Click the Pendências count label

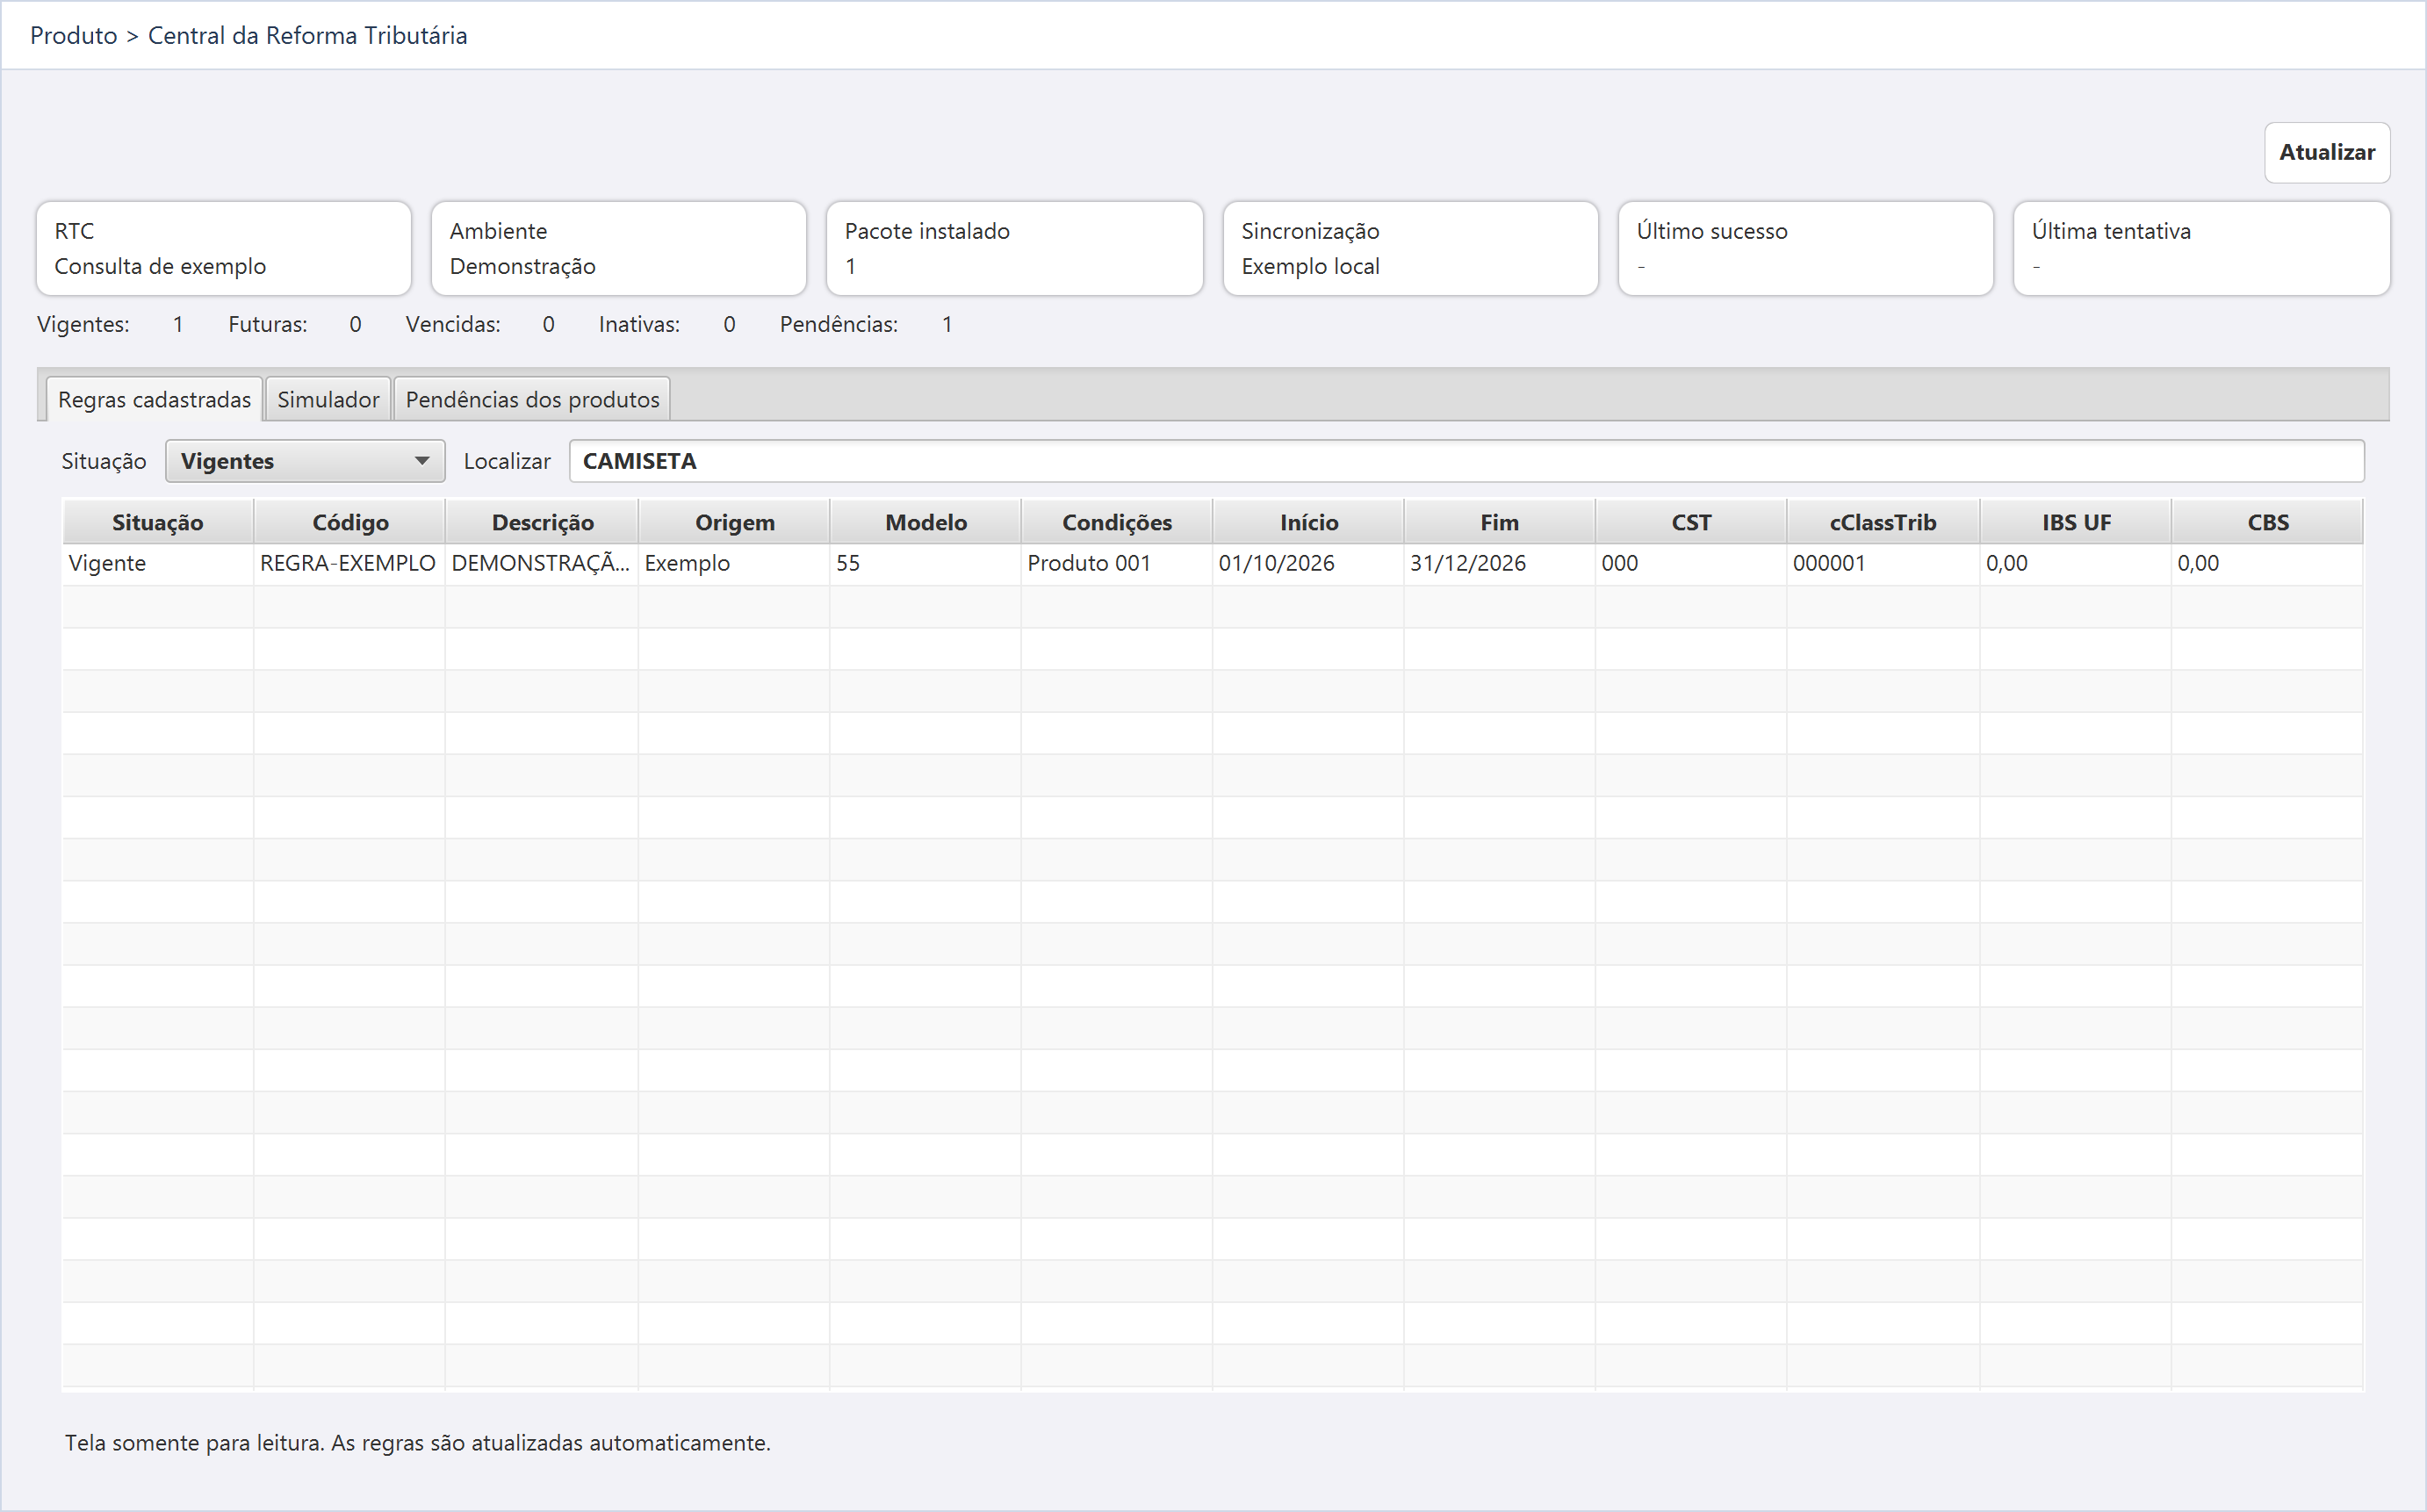[838, 324]
